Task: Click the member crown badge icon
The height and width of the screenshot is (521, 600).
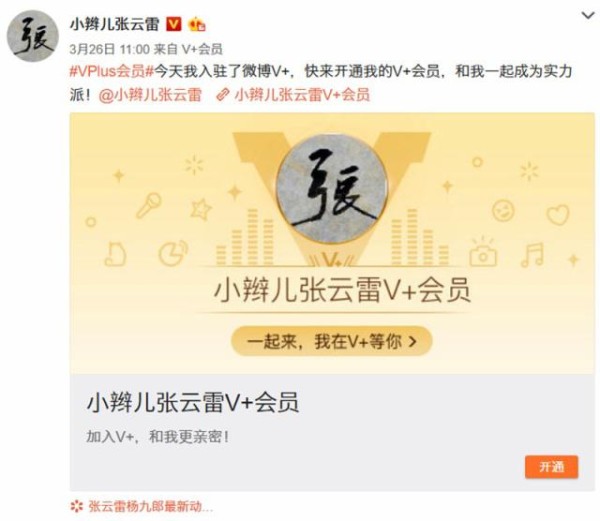Action: pos(197,25)
